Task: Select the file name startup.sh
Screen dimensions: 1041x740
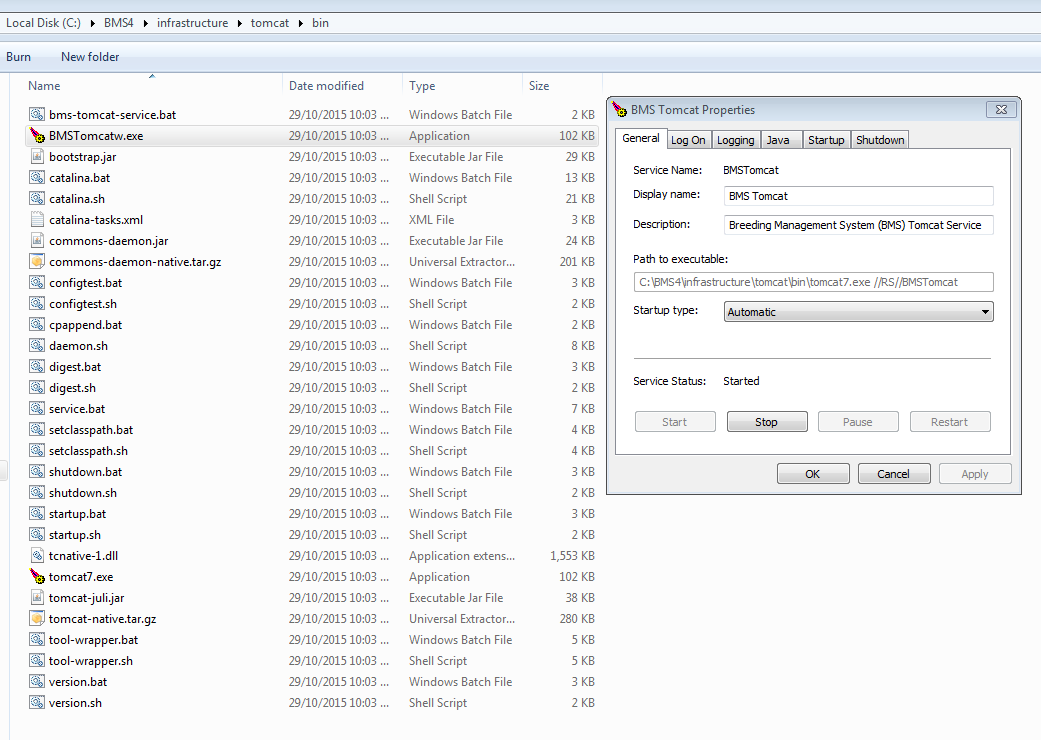Action: click(75, 535)
